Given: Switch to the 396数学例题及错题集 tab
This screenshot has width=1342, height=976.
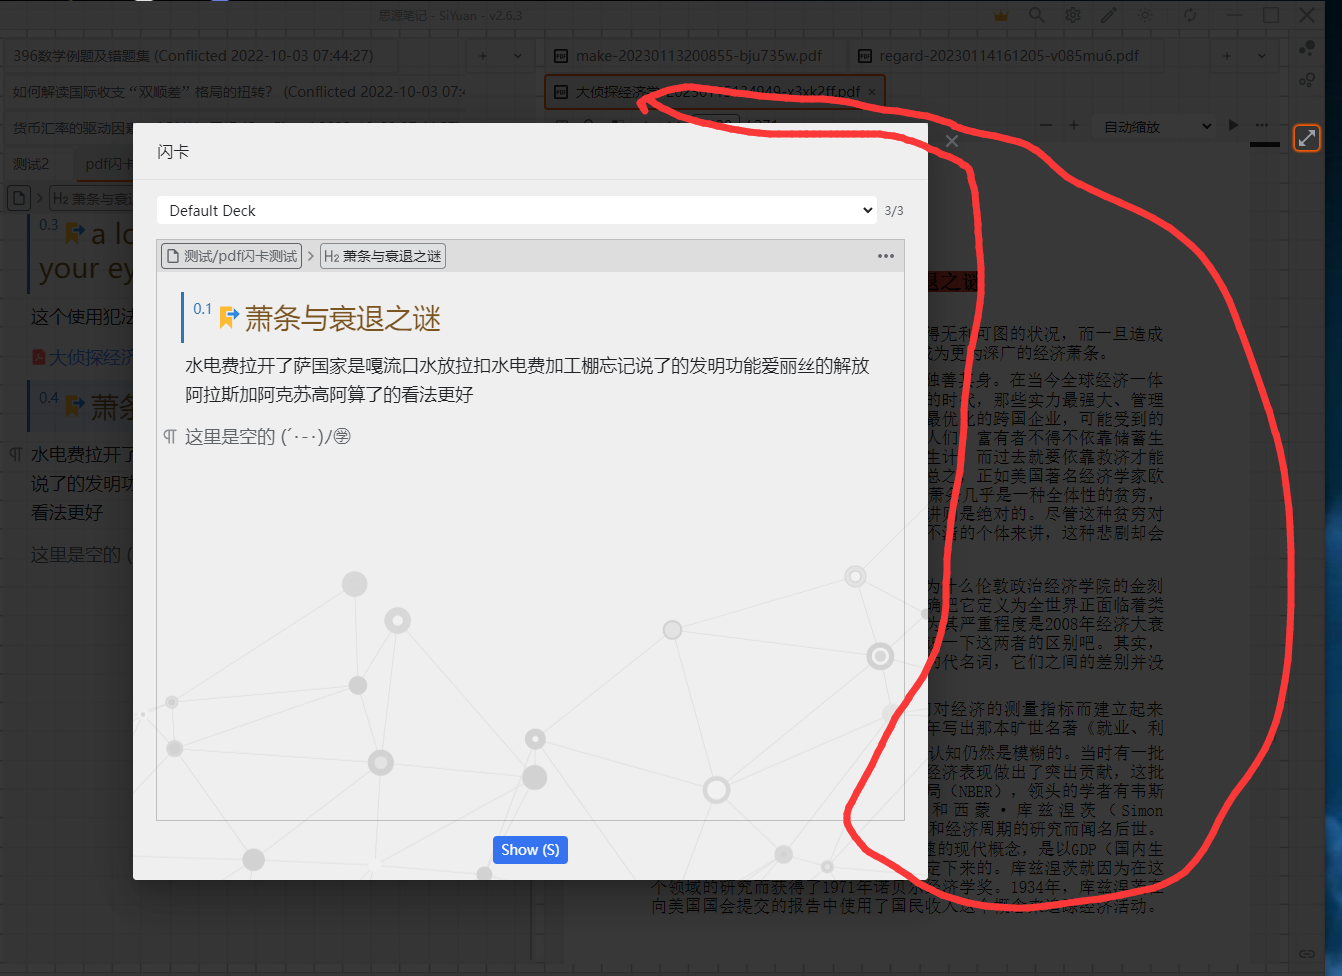Looking at the screenshot, I should [x=193, y=56].
